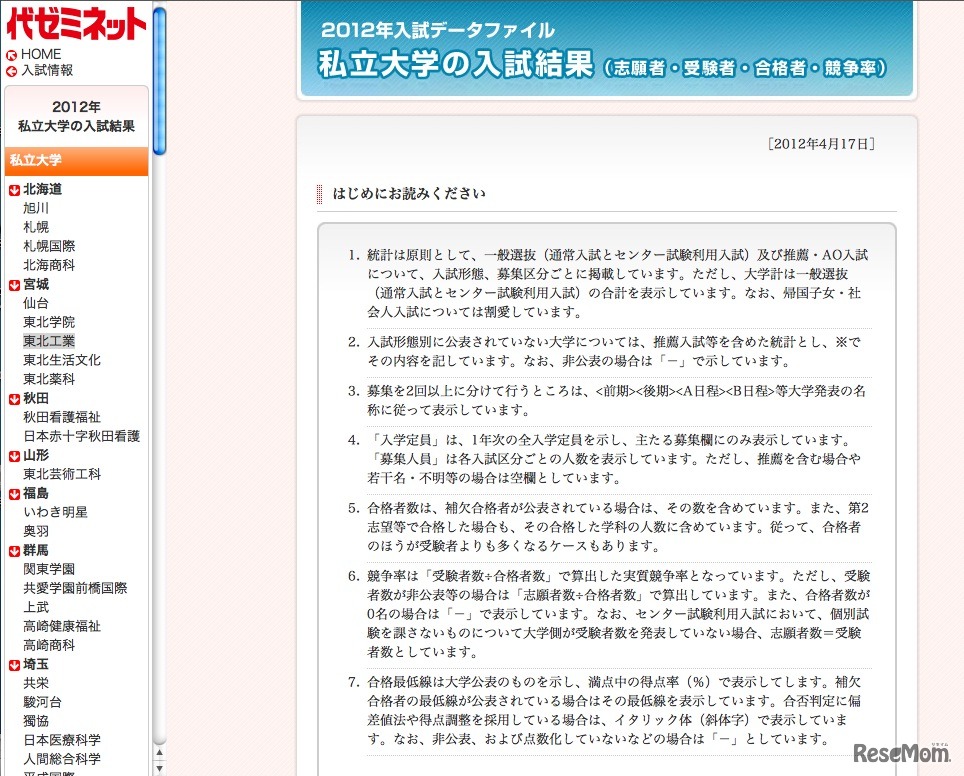Open the 入試情報 link

pyautogui.click(x=47, y=71)
